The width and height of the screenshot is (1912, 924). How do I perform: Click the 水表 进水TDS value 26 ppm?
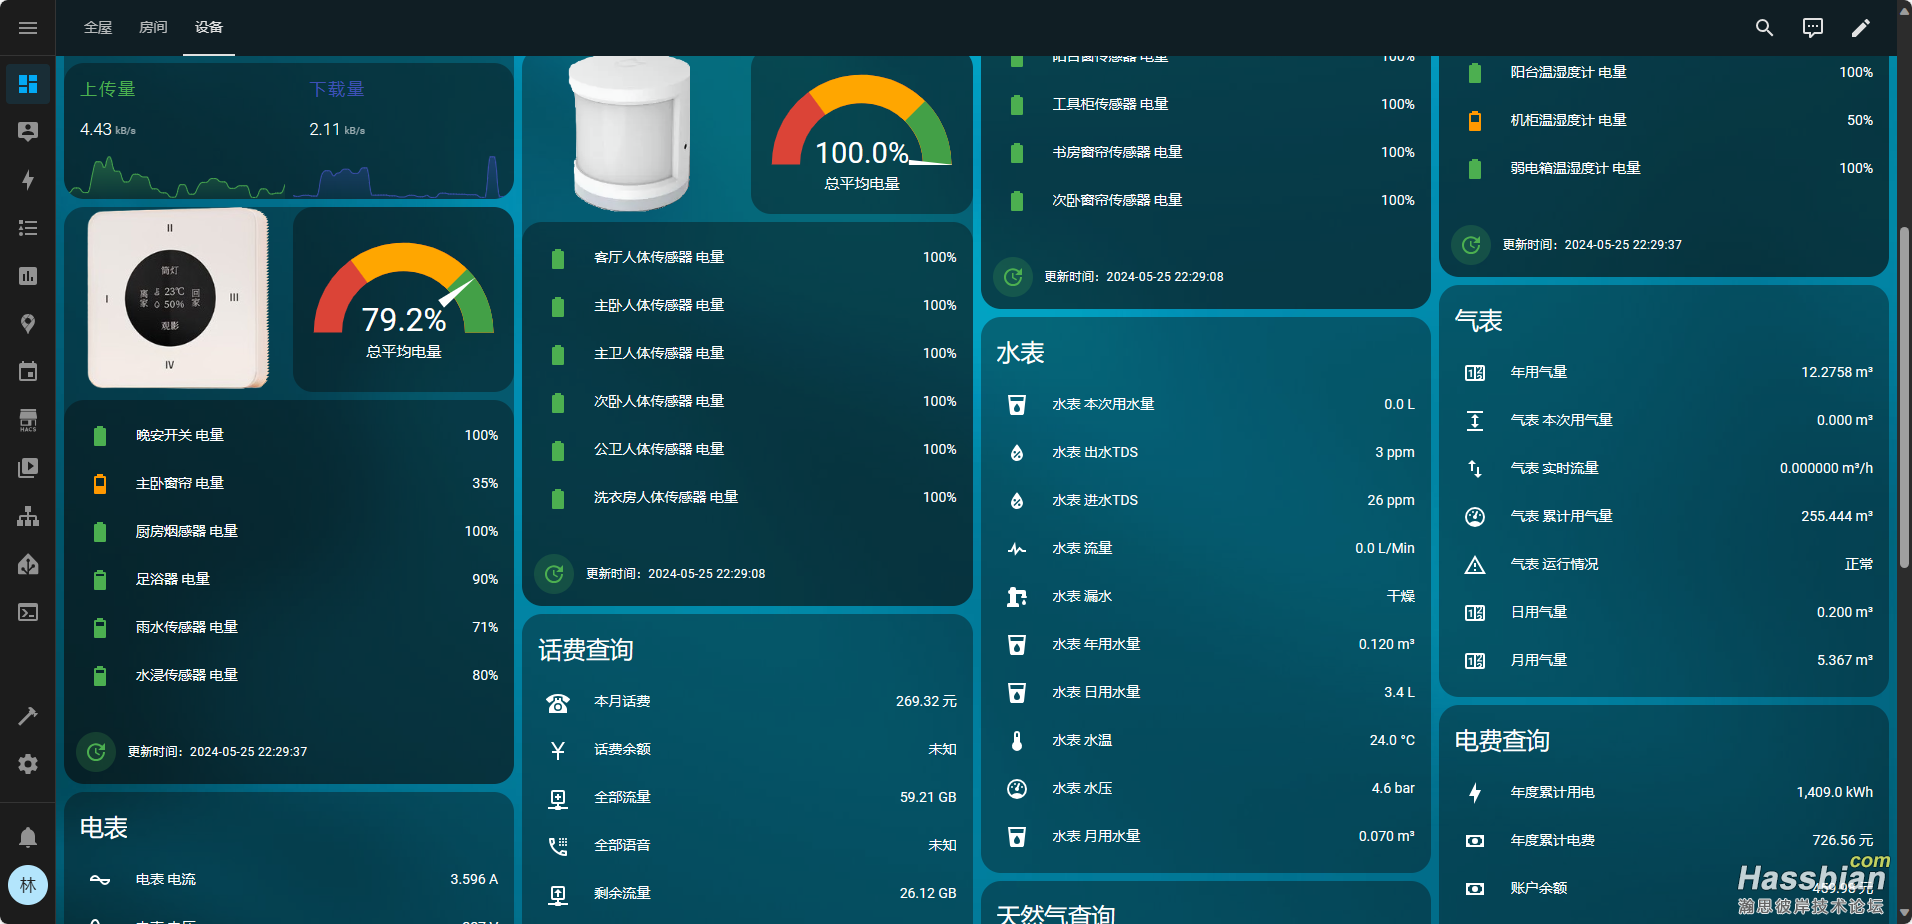pos(1391,501)
